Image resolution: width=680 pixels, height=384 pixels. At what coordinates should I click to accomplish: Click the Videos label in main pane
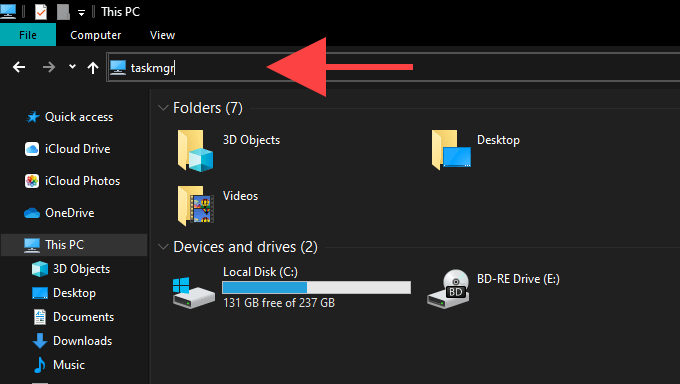[x=240, y=196]
